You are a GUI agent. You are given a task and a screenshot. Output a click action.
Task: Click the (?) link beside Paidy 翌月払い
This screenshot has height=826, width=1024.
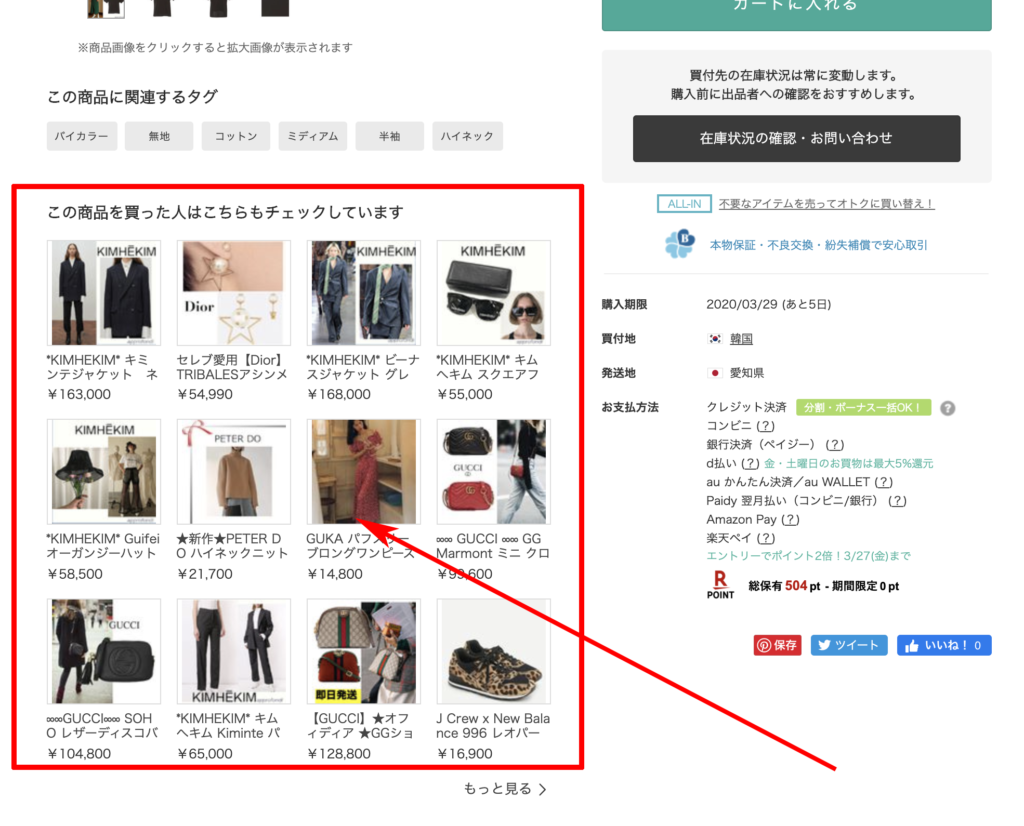pos(898,501)
